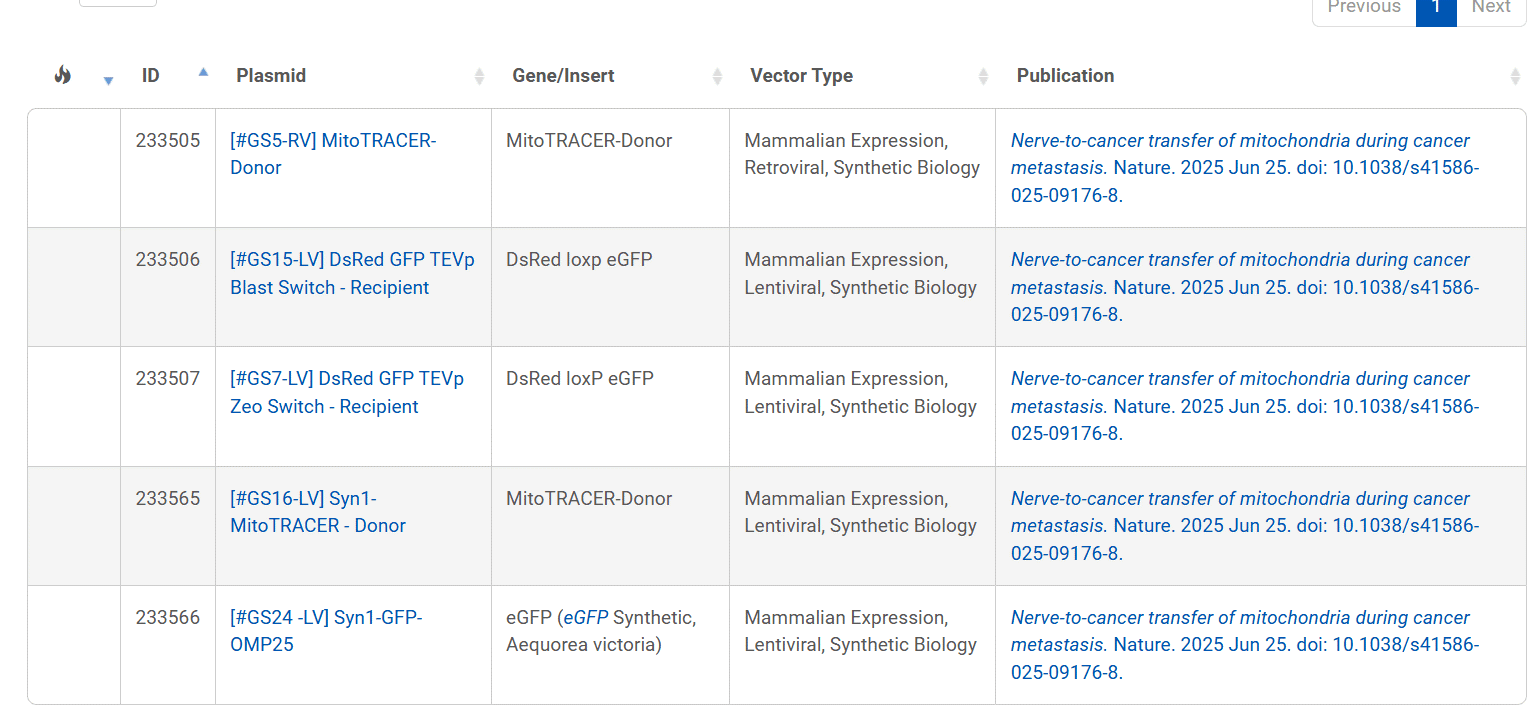
Task: Toggle ID column sort arrow
Action: pyautogui.click(x=203, y=72)
